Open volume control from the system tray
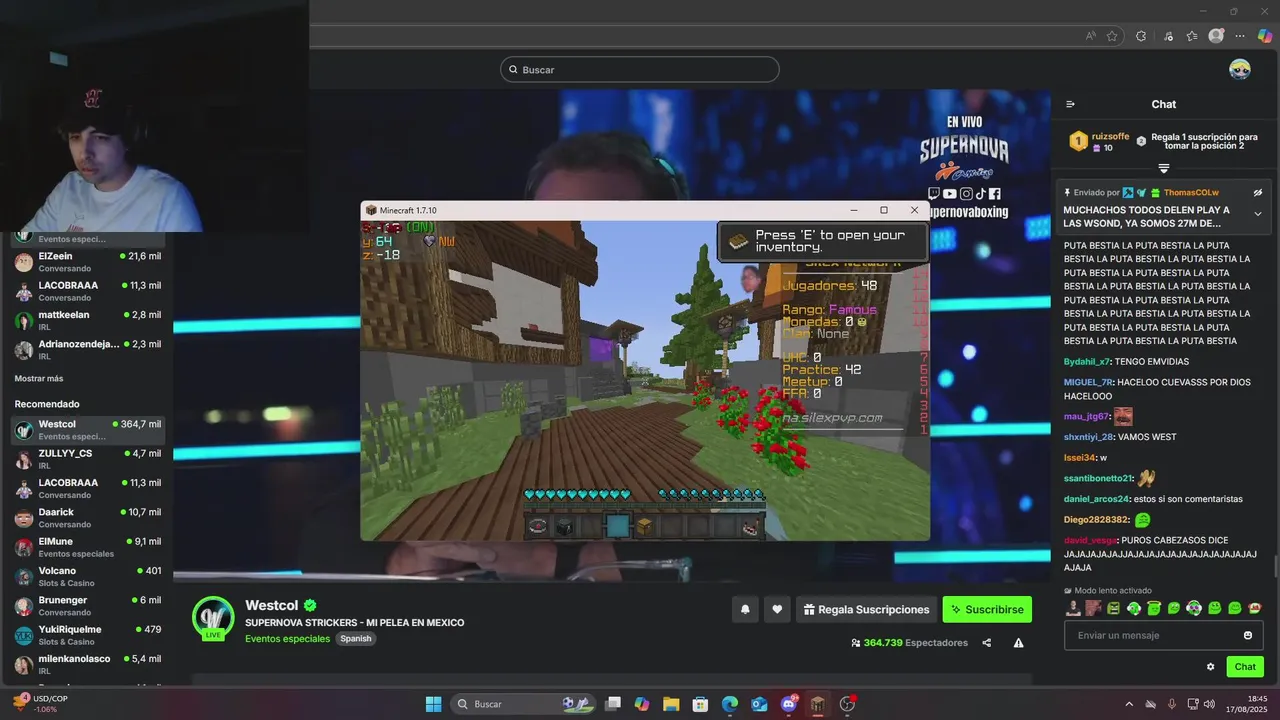This screenshot has height=720, width=1280. pos(1210,704)
